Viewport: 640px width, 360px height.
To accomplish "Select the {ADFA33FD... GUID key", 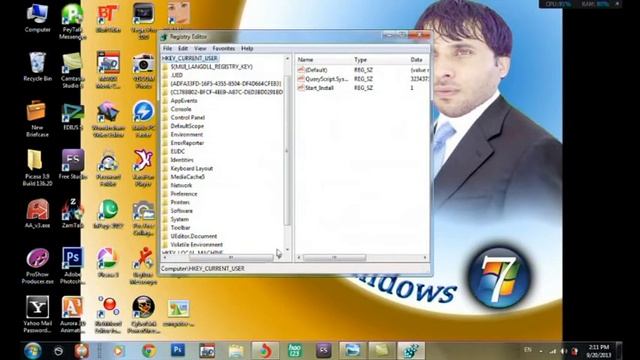I will [226, 84].
